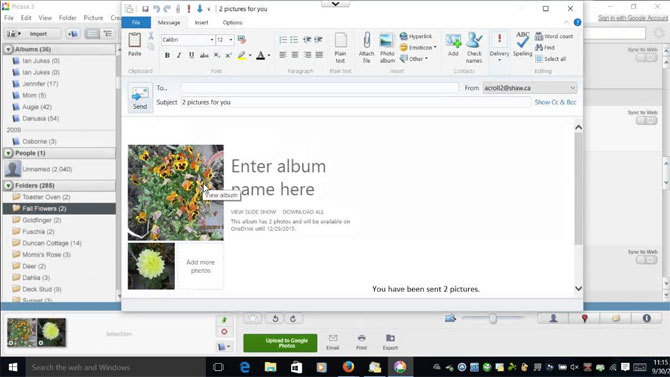
Task: Toggle the top Sync to Web switch
Action: pyautogui.click(x=646, y=57)
